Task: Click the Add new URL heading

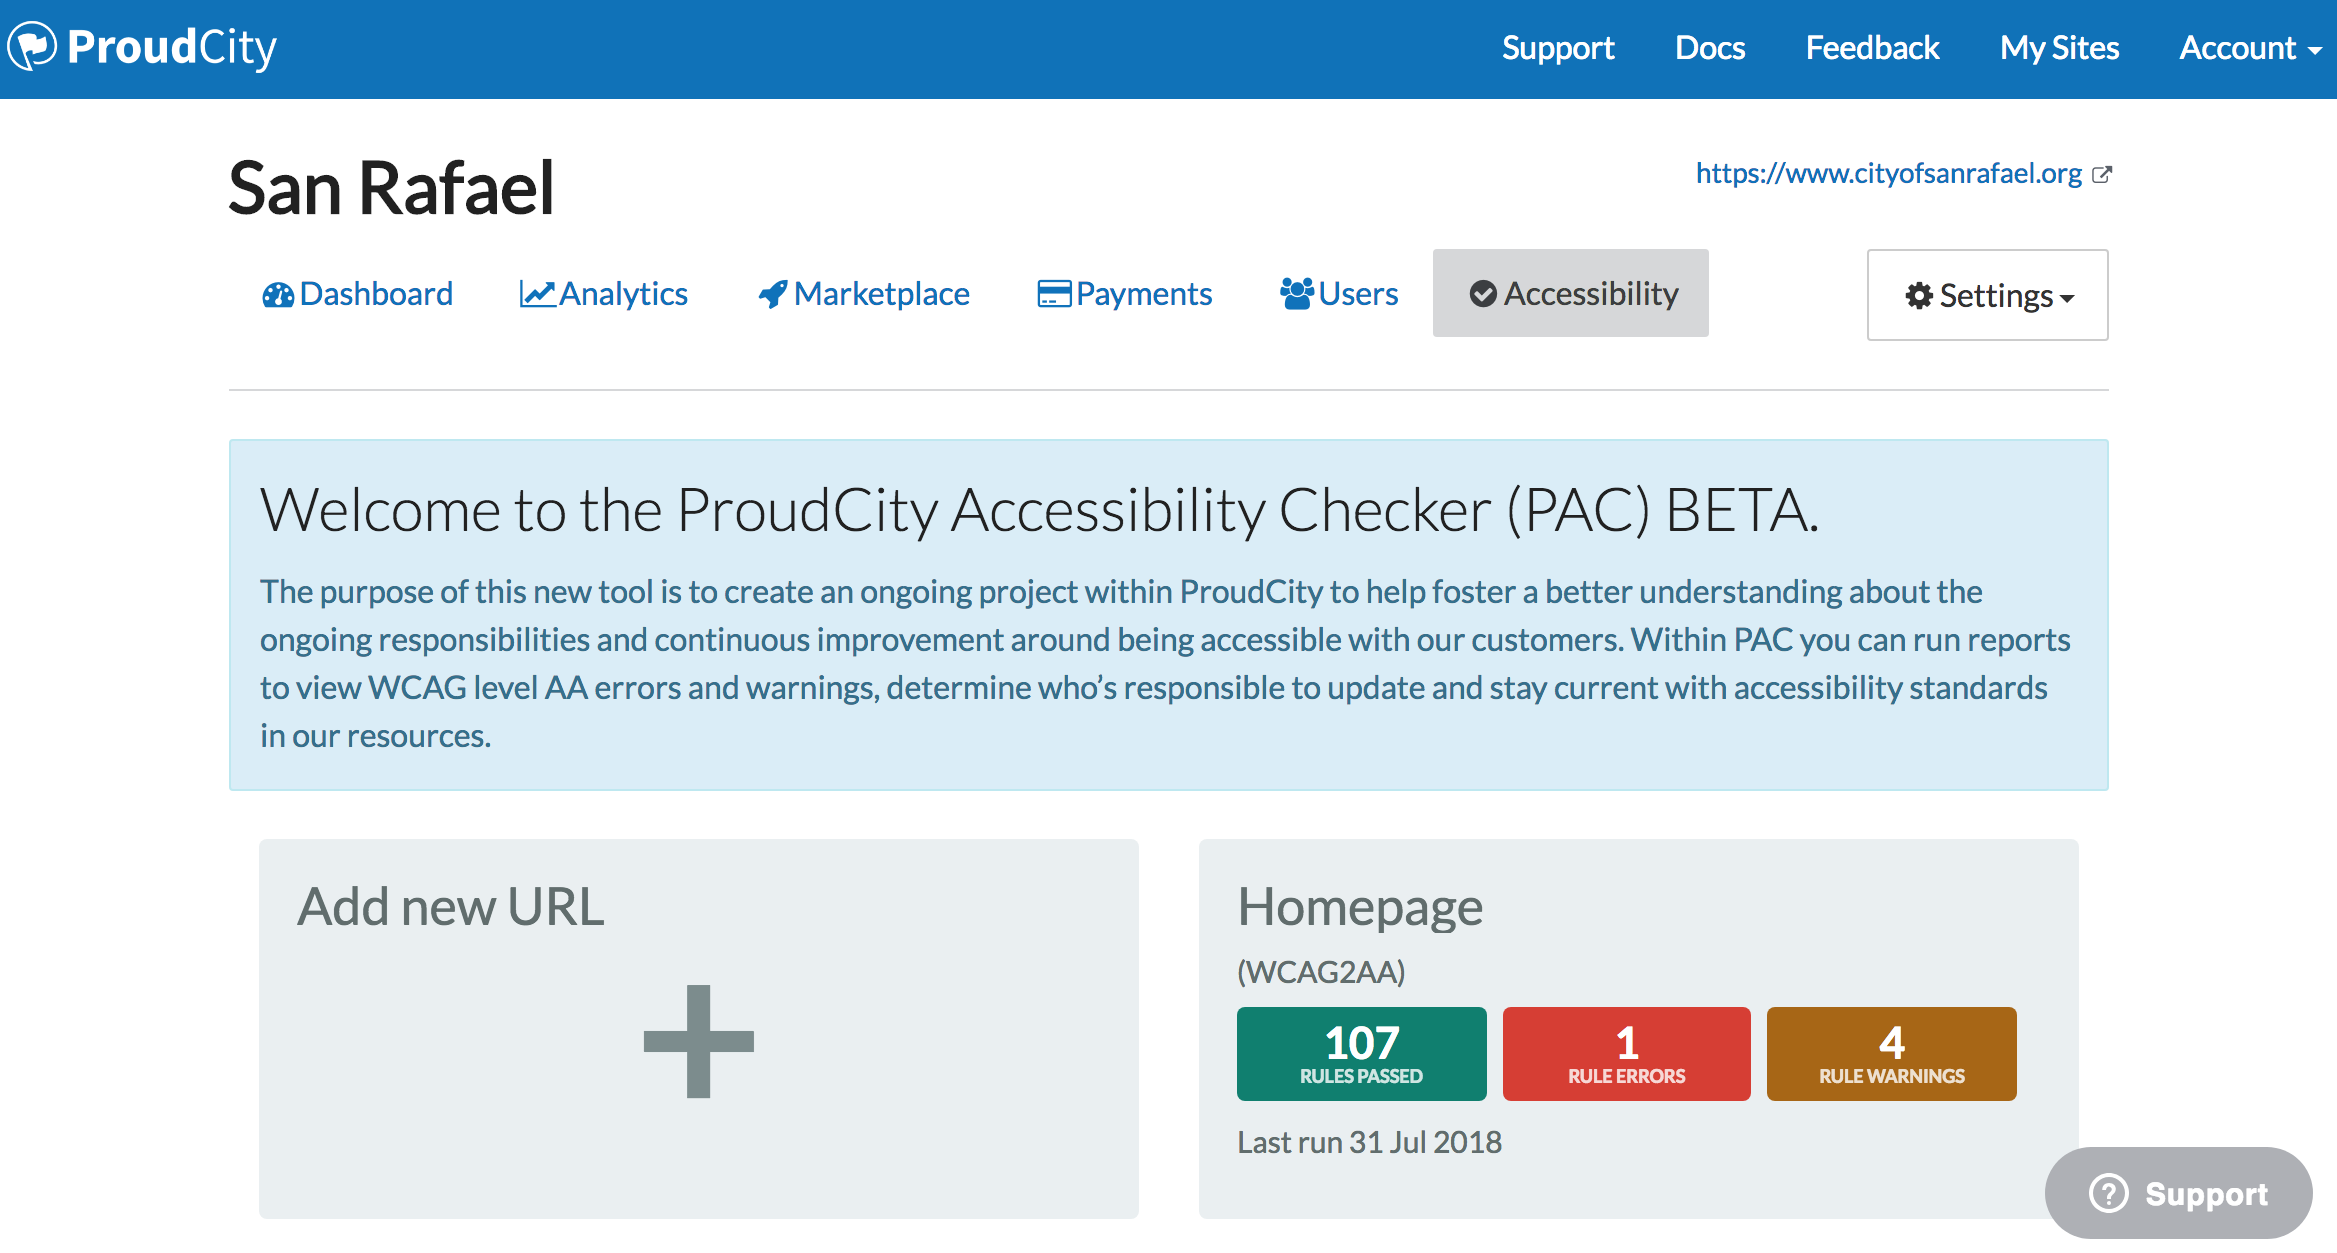Action: click(451, 907)
